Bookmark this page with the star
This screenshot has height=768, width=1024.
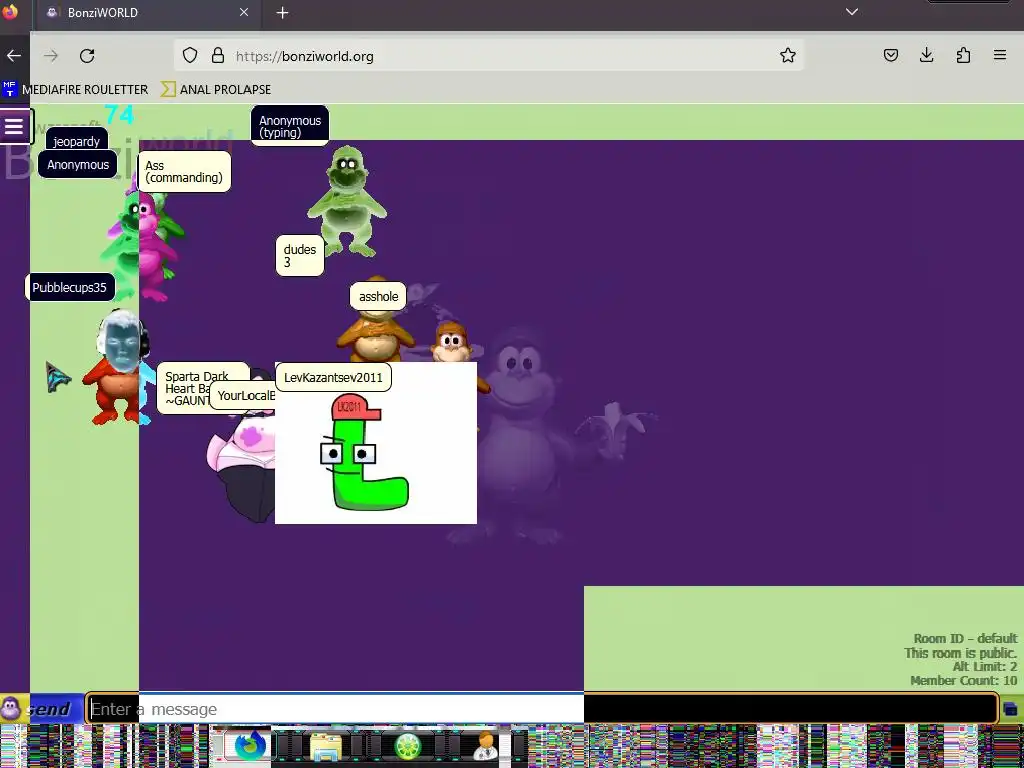(x=788, y=56)
